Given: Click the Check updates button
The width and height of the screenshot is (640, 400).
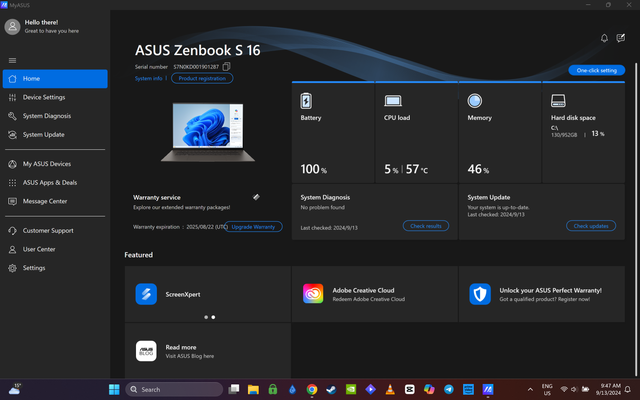Looking at the screenshot, I should [591, 226].
